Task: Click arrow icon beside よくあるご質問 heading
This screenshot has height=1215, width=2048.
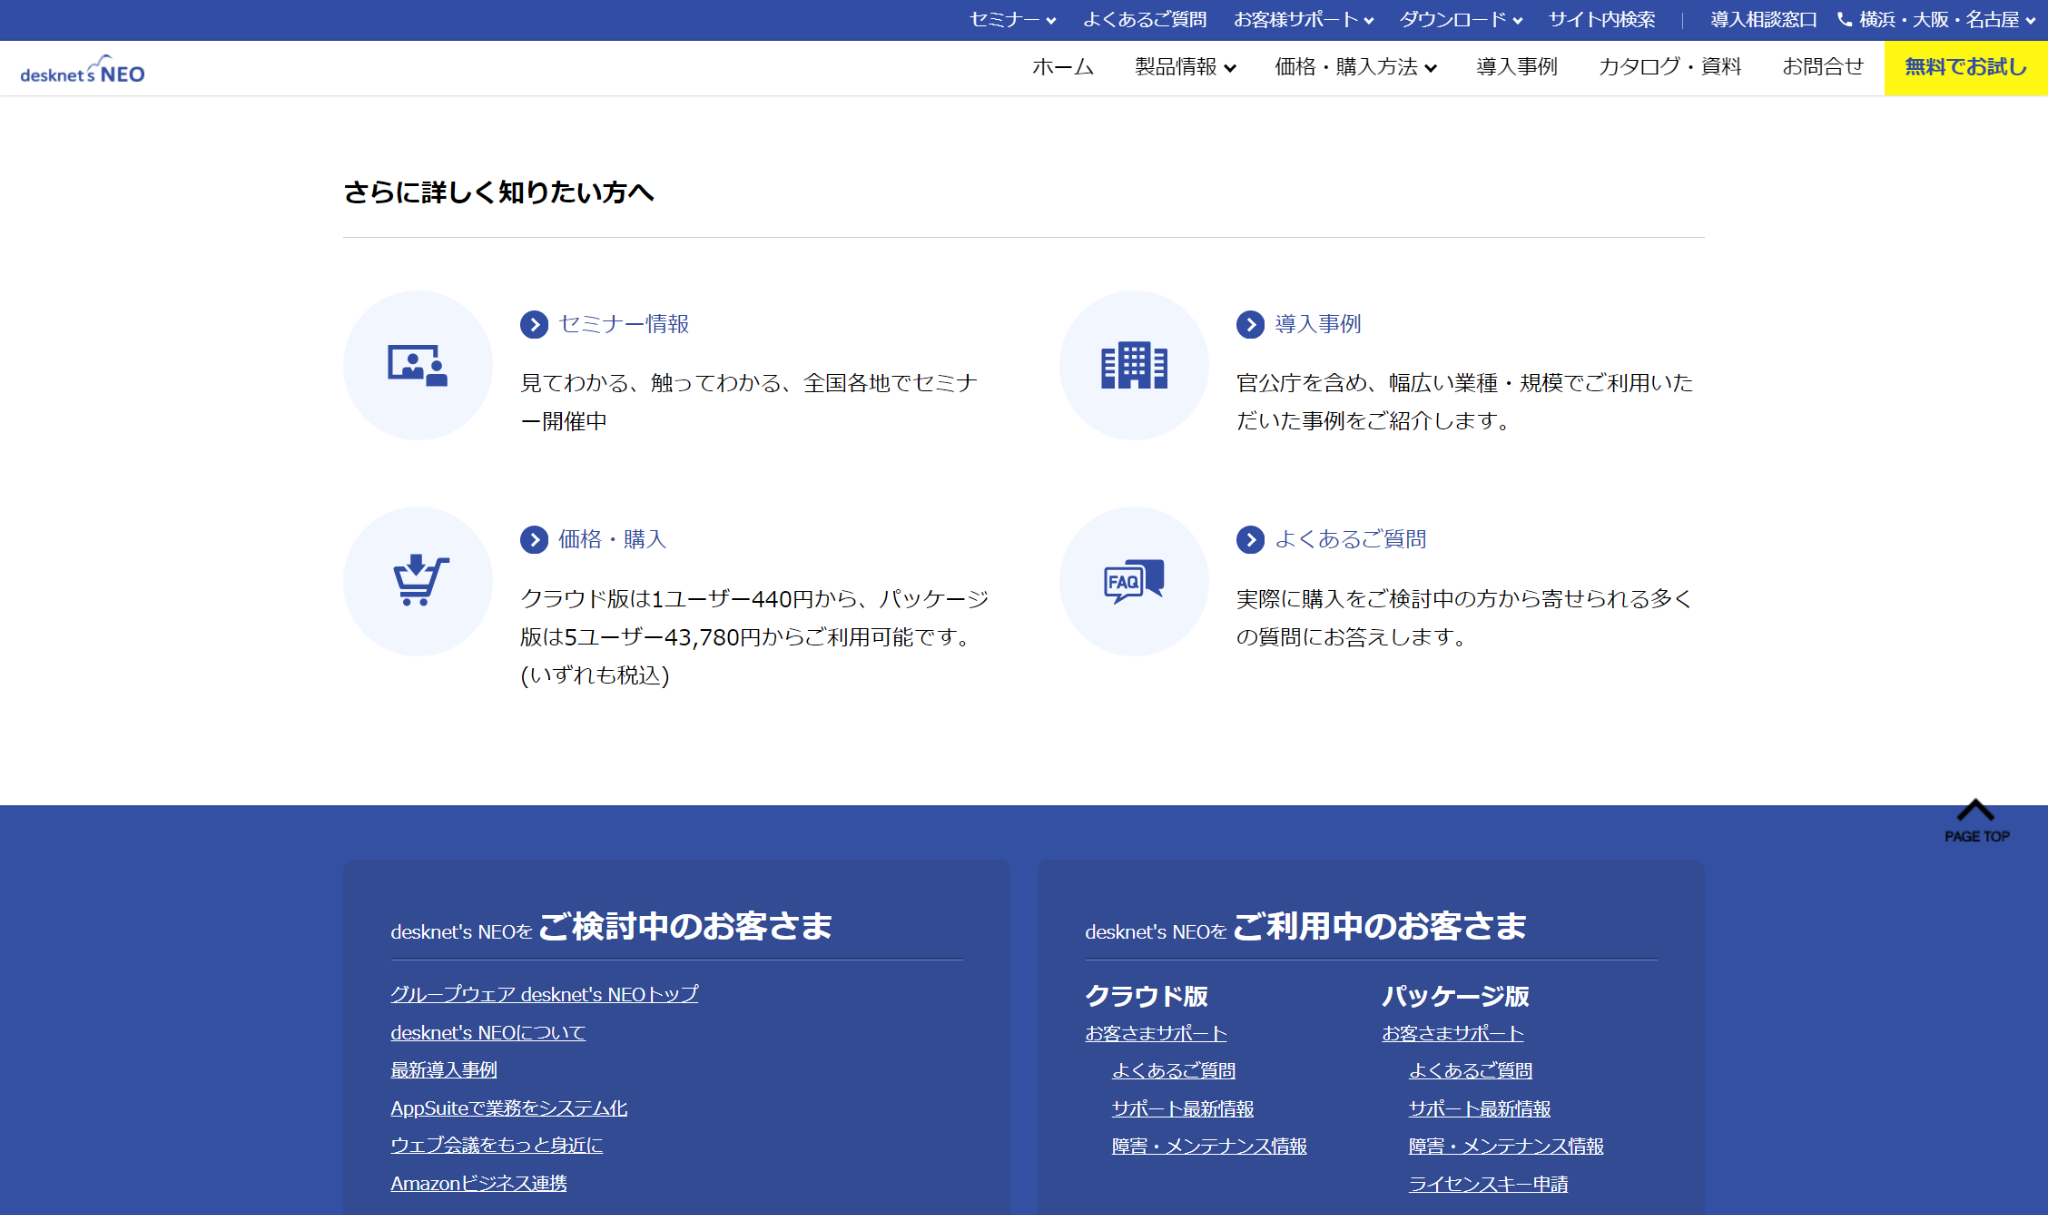Action: (x=1250, y=540)
